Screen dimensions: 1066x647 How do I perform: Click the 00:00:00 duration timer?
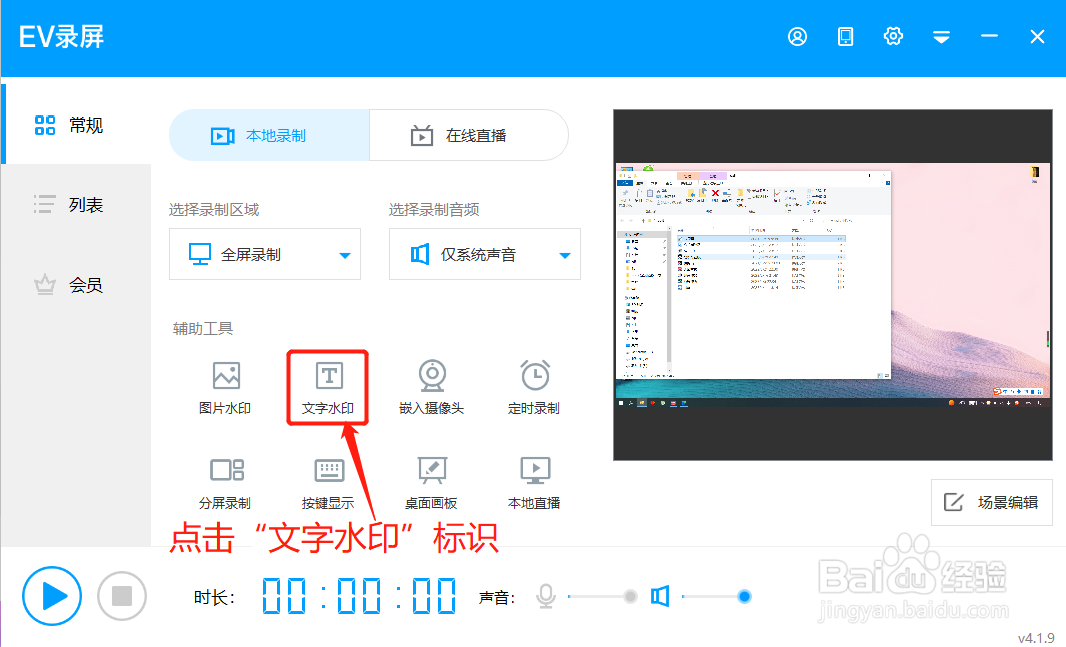(359, 596)
